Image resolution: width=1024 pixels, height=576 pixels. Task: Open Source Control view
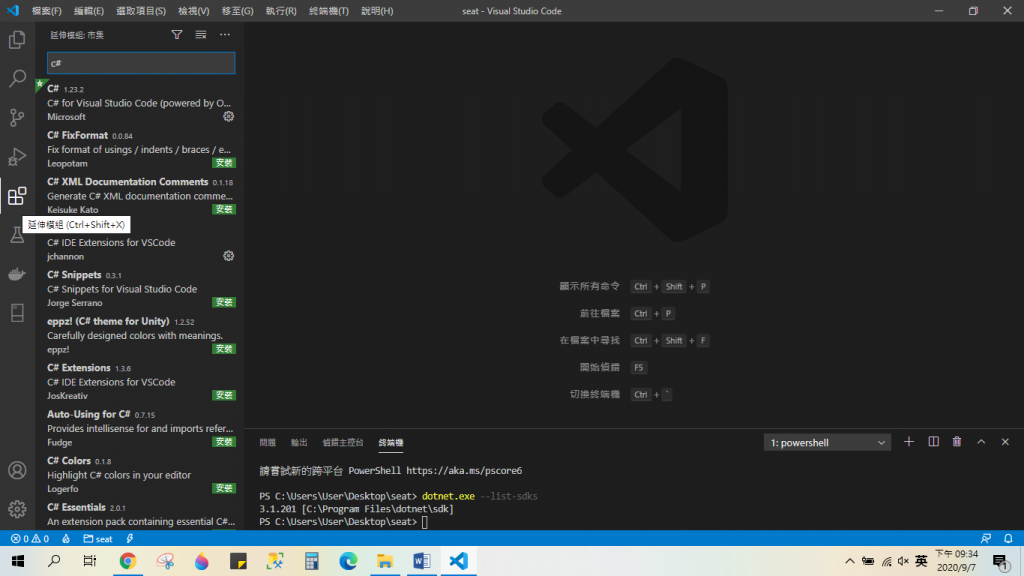(x=17, y=118)
